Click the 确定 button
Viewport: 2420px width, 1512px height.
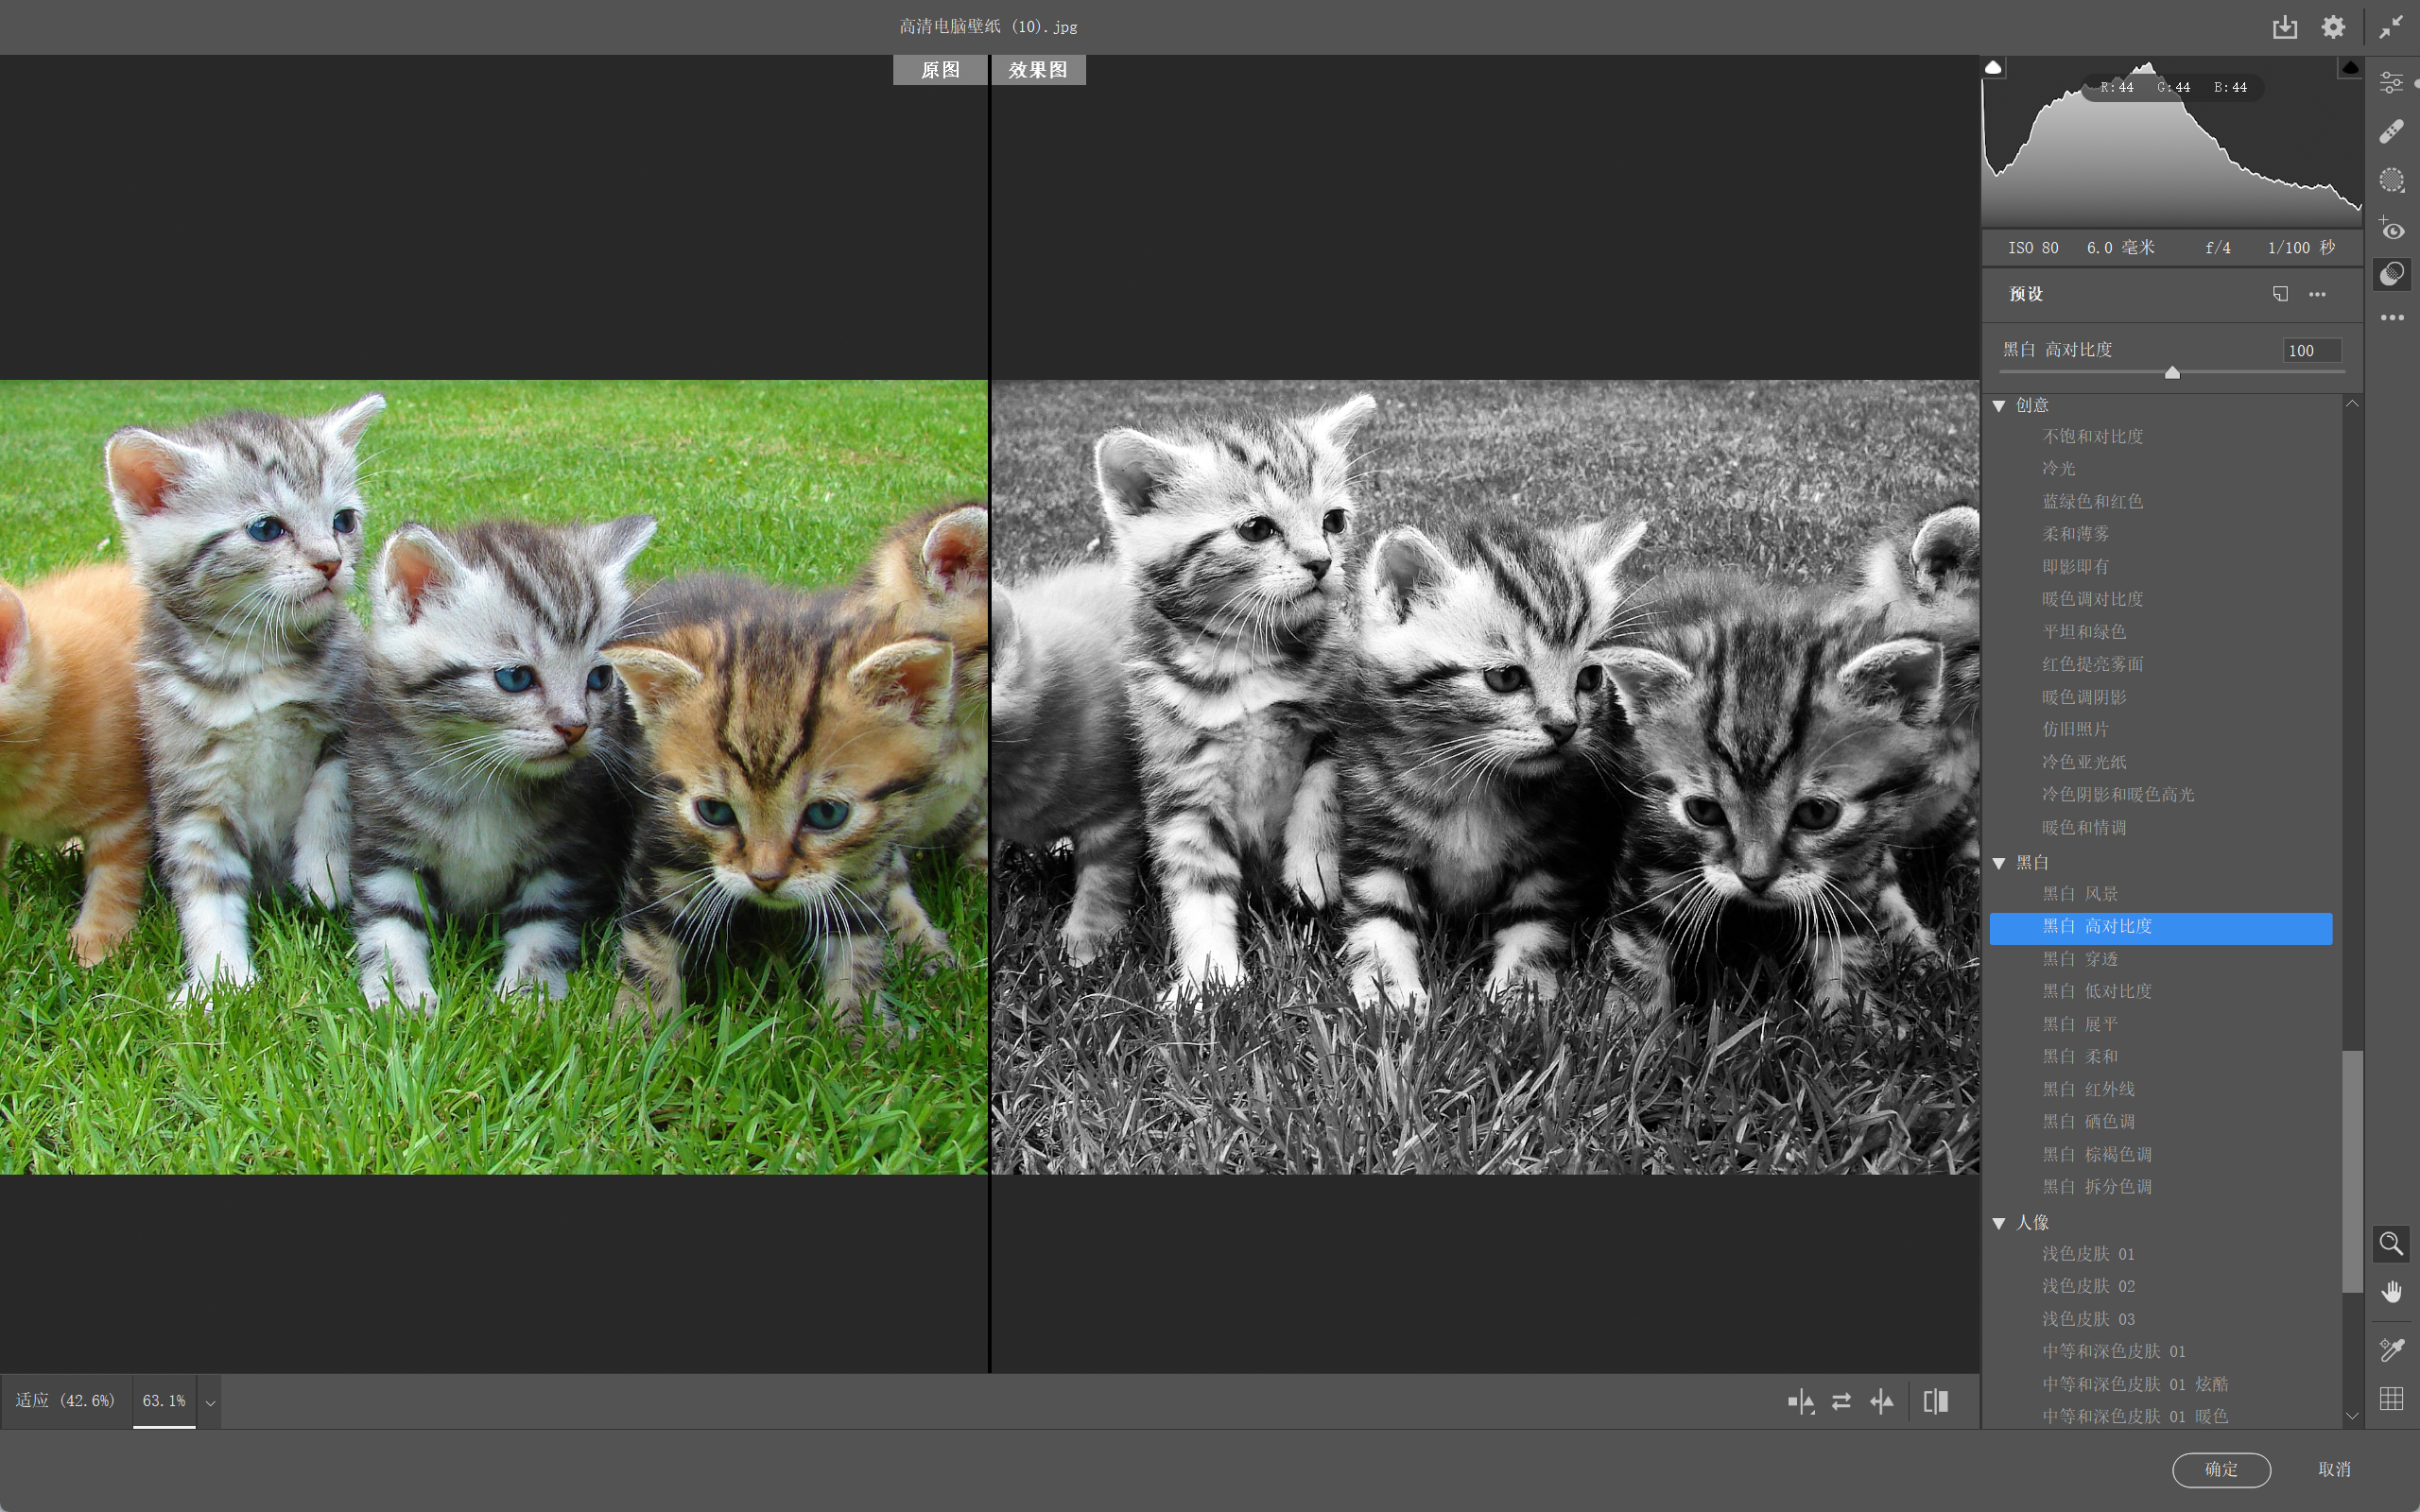[2221, 1469]
